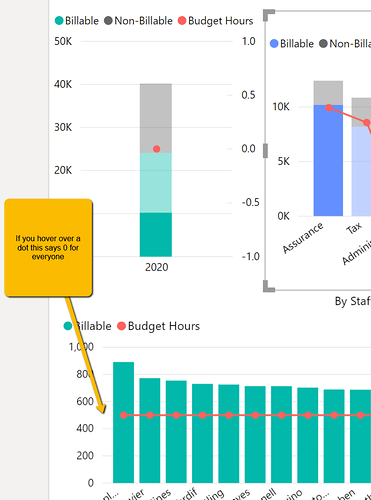
Task: Click the first red dot on the budget line
Action: pyautogui.click(x=124, y=415)
